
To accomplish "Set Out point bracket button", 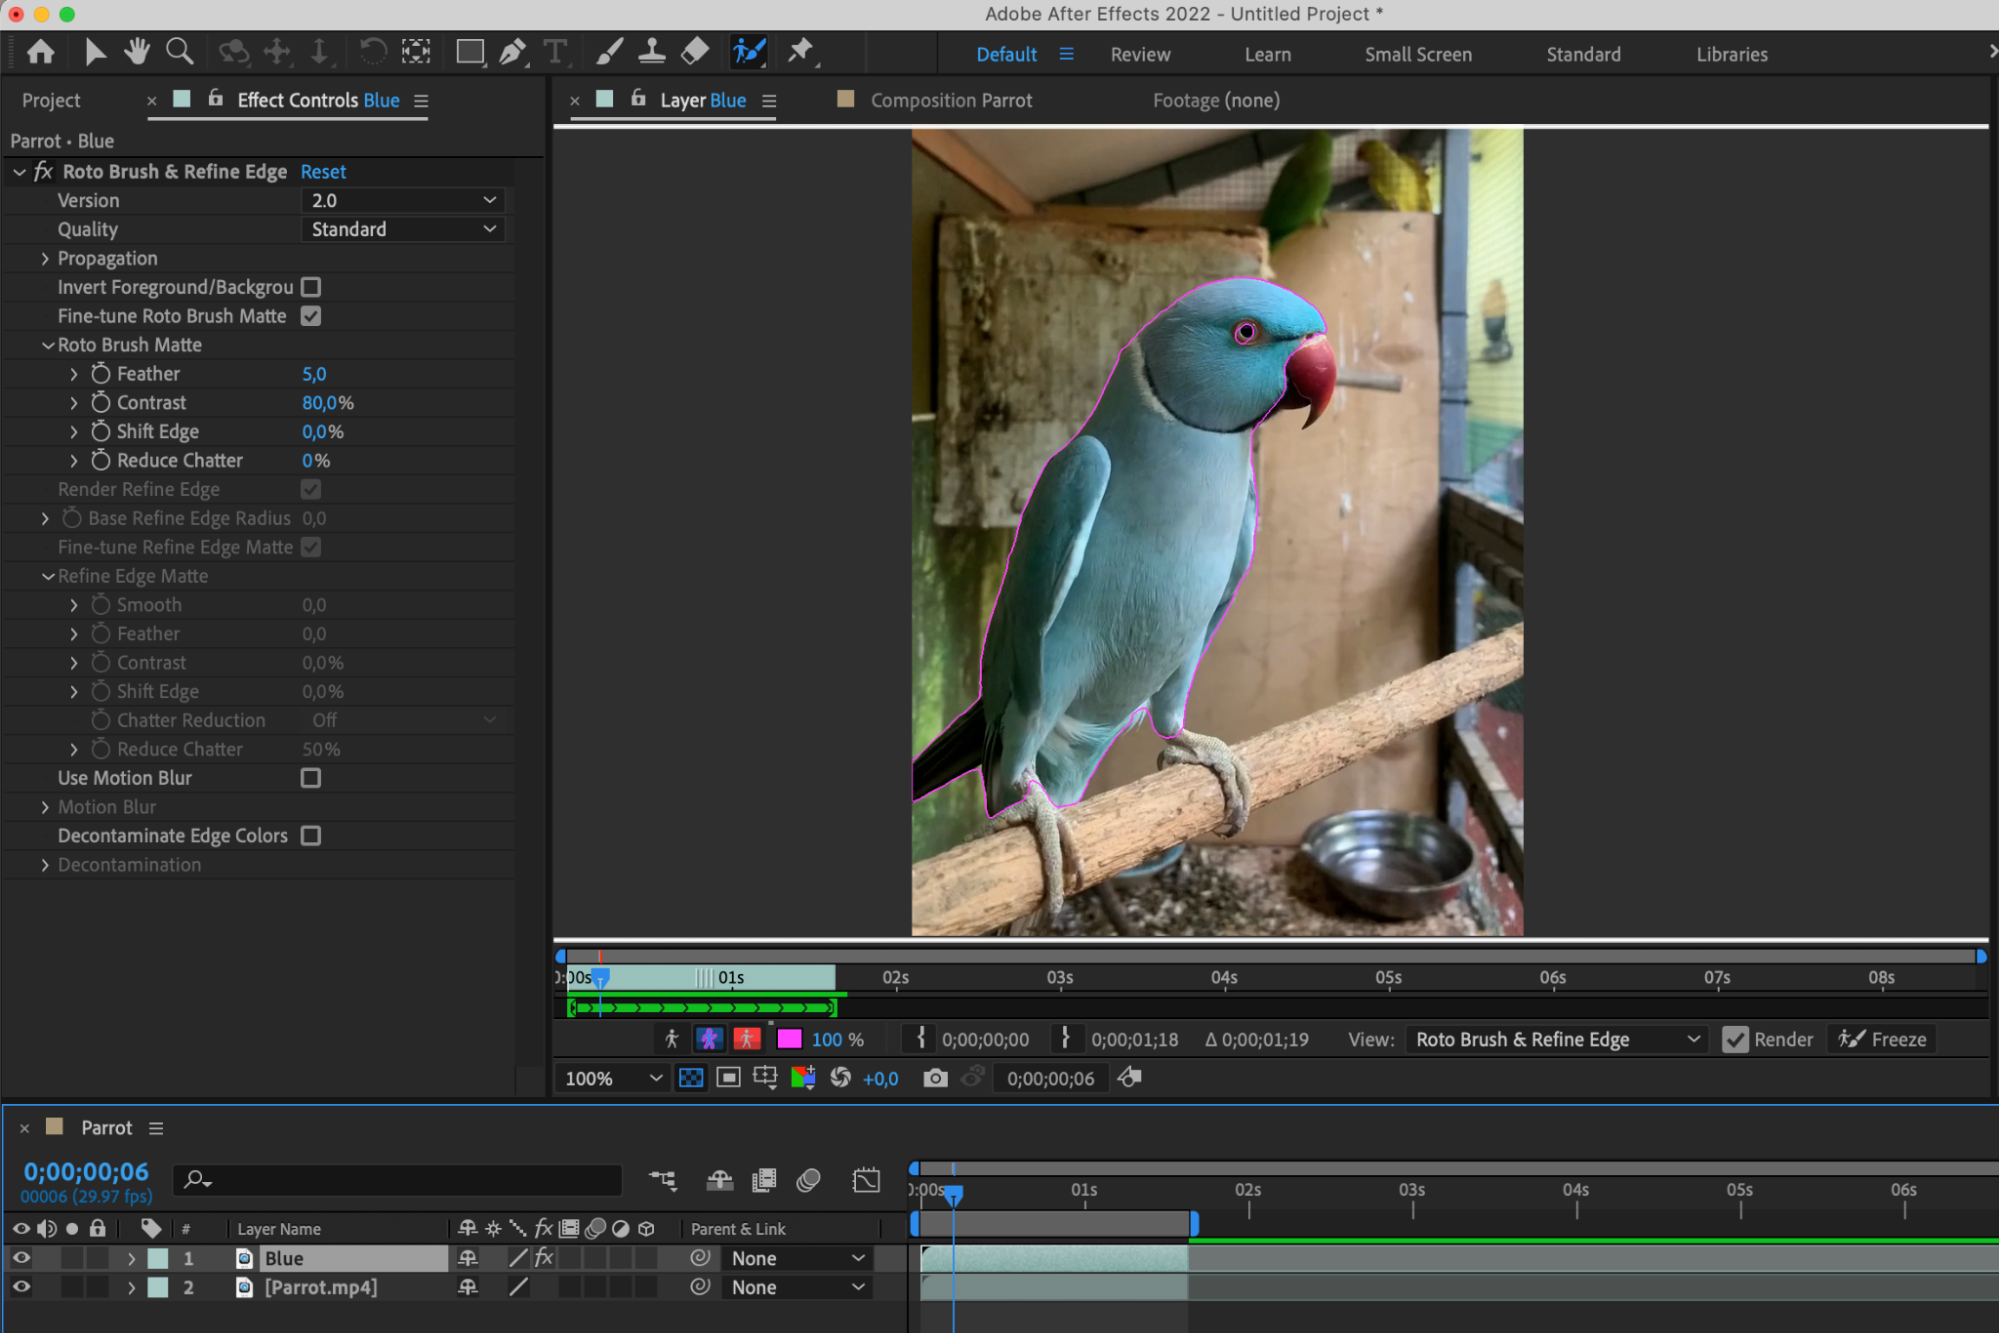I will tap(1066, 1039).
